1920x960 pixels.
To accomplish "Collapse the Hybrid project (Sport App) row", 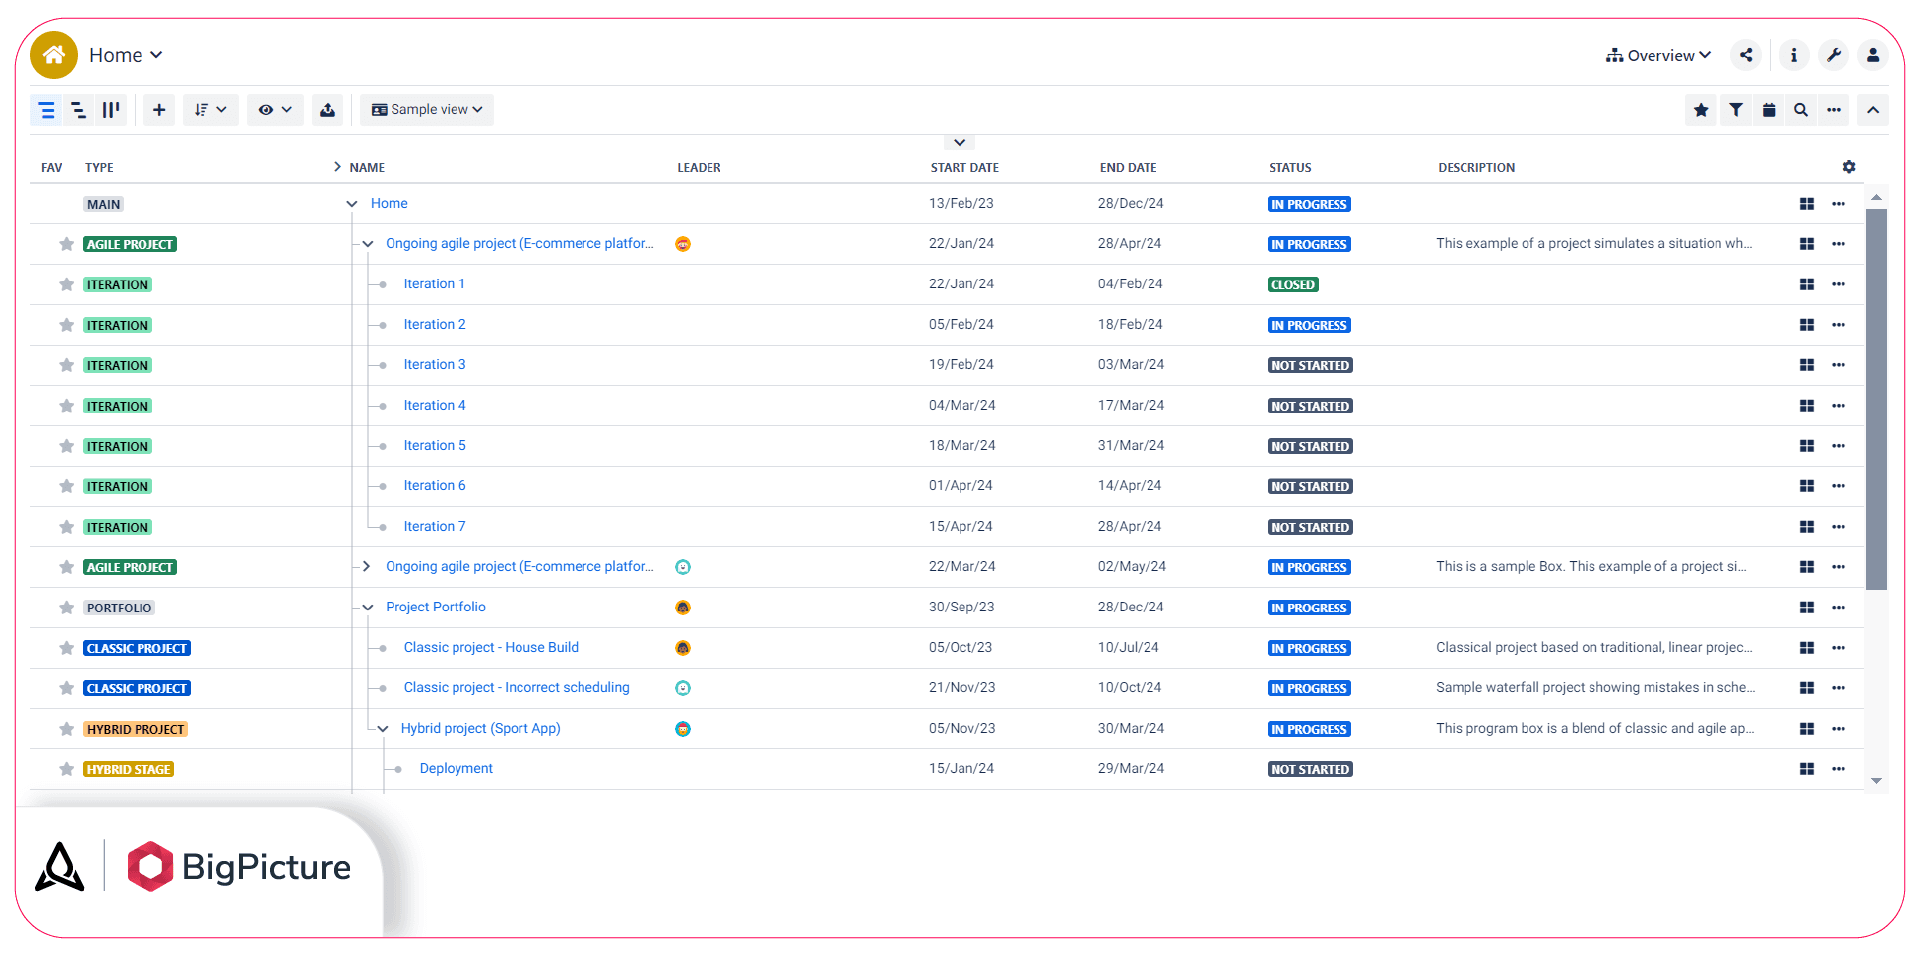I will (383, 729).
